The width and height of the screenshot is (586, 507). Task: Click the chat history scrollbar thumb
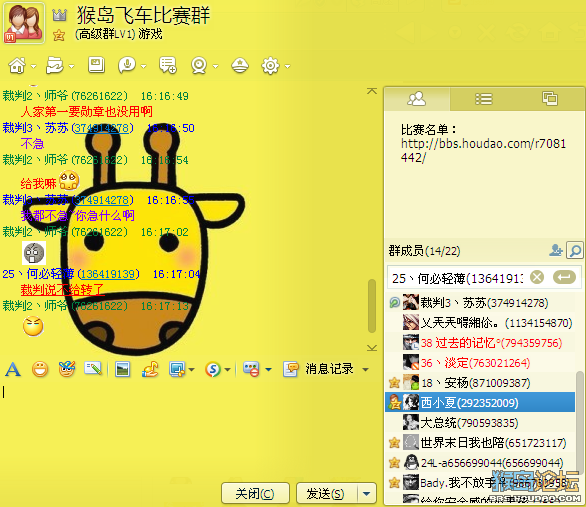pyautogui.click(x=372, y=306)
